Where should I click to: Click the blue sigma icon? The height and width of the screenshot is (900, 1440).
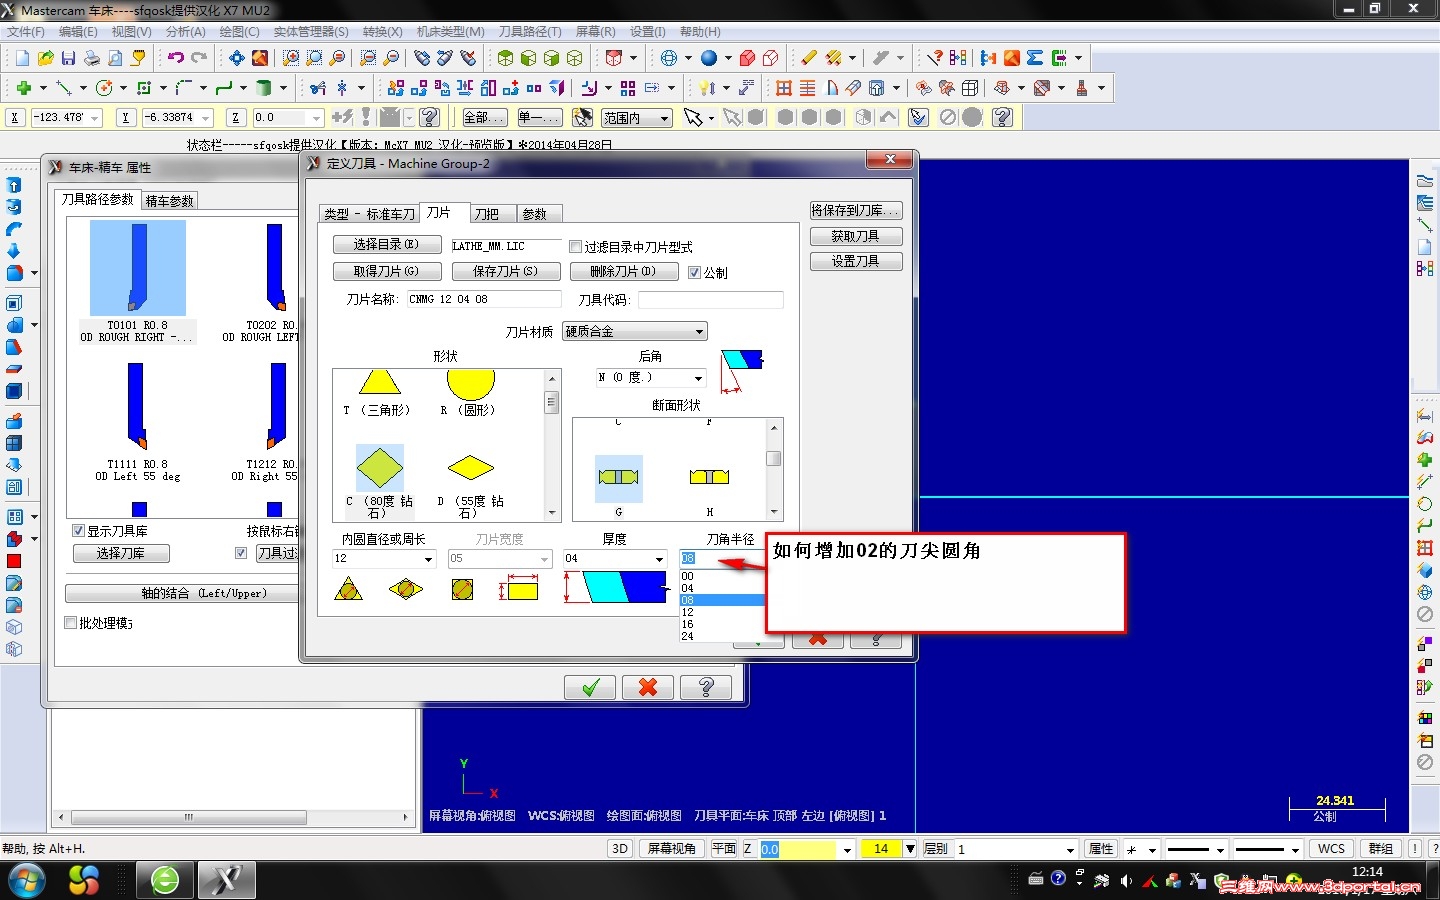pyautogui.click(x=1035, y=58)
